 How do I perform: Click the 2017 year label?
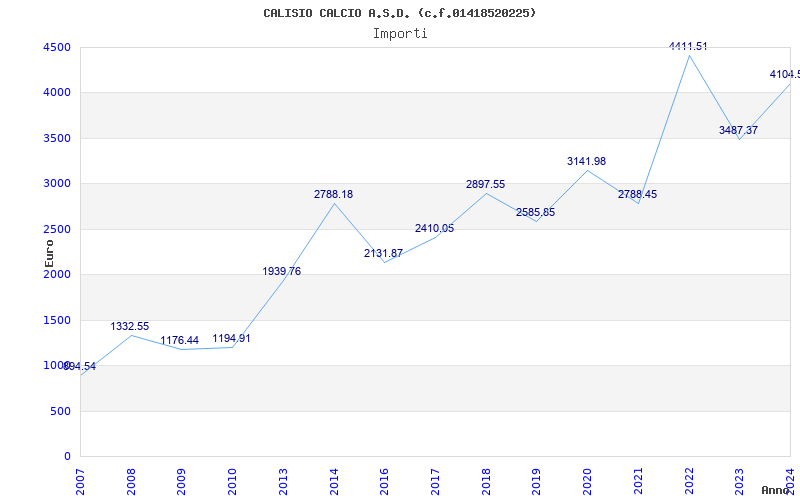(435, 482)
